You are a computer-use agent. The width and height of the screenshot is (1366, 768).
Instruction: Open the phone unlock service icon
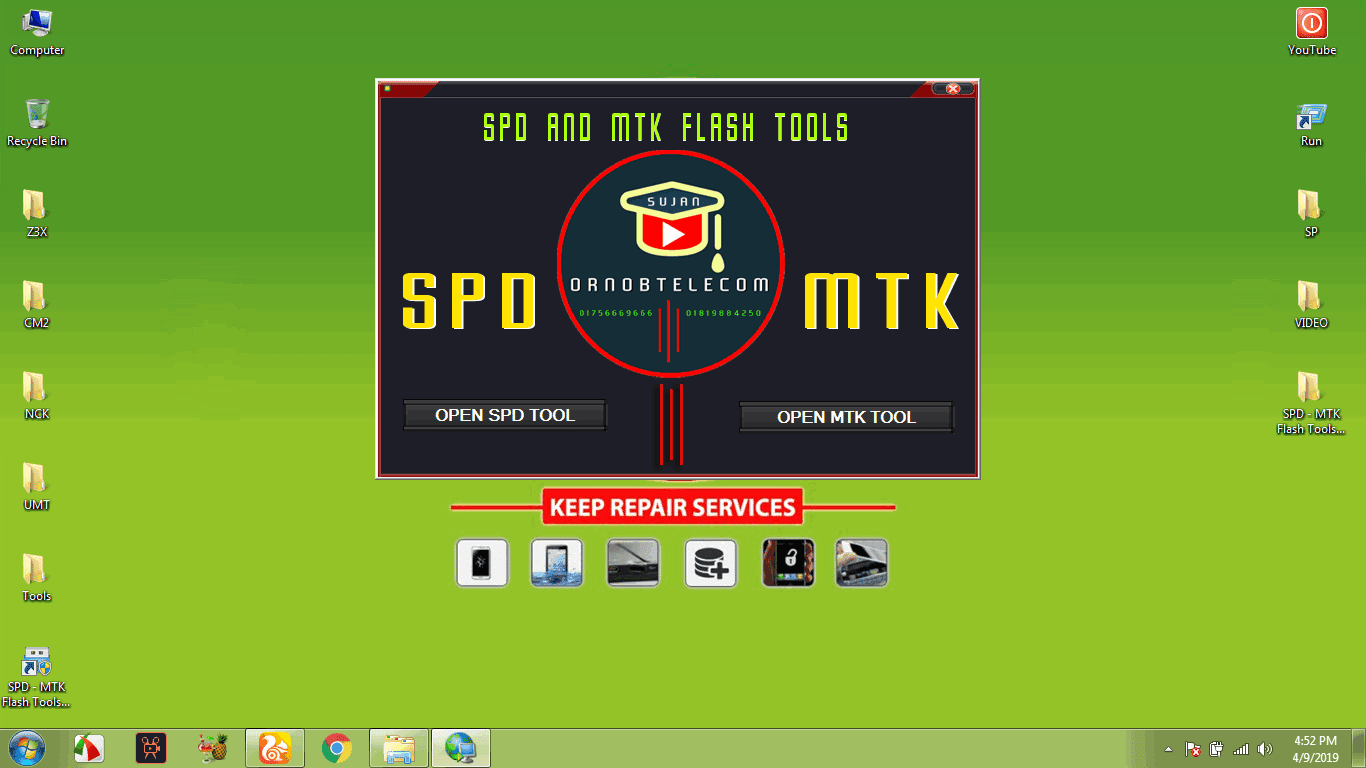(x=787, y=562)
